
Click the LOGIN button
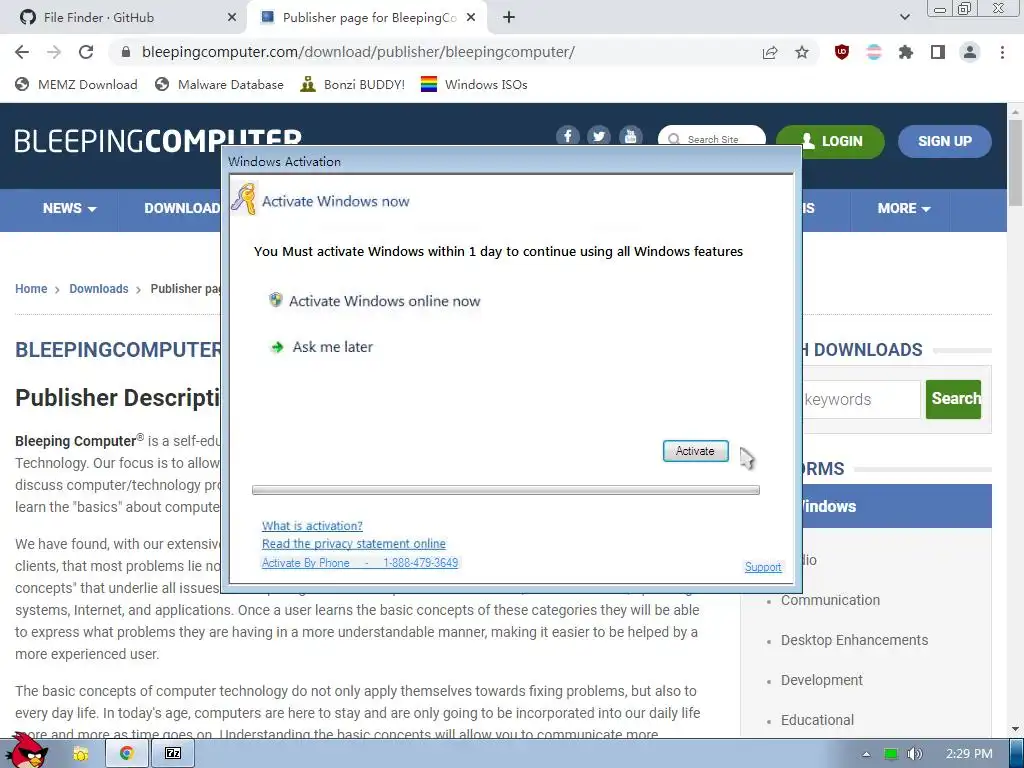(x=830, y=141)
